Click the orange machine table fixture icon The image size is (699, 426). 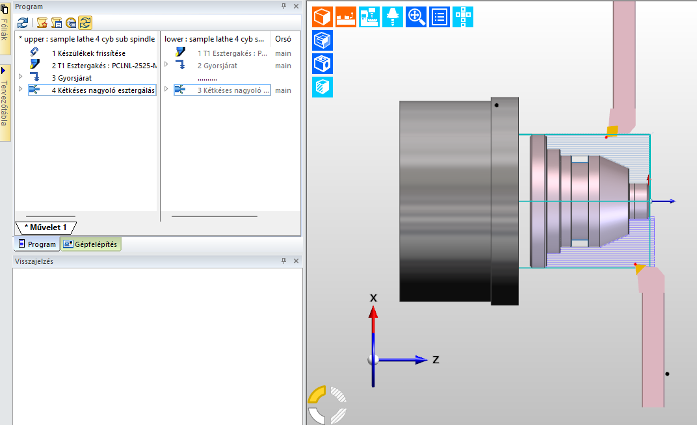pos(345,17)
